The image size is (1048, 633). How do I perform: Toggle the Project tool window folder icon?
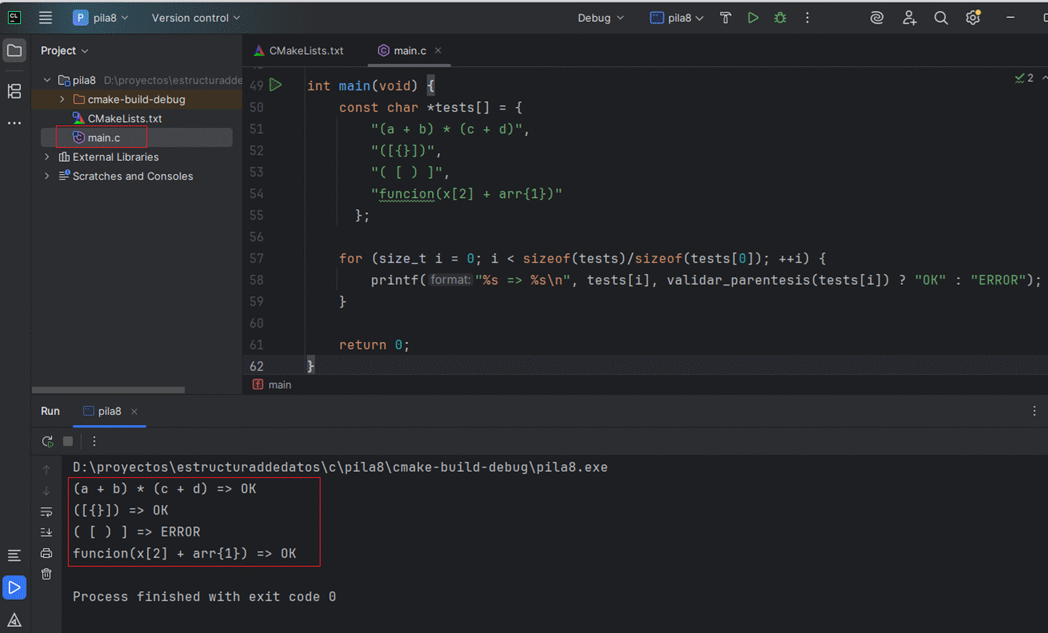14,51
